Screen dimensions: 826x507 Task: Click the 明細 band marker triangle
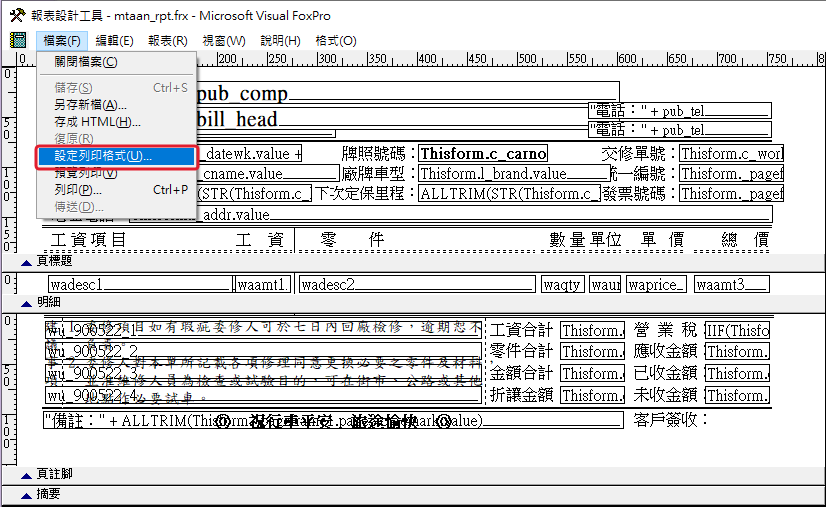click(26, 304)
